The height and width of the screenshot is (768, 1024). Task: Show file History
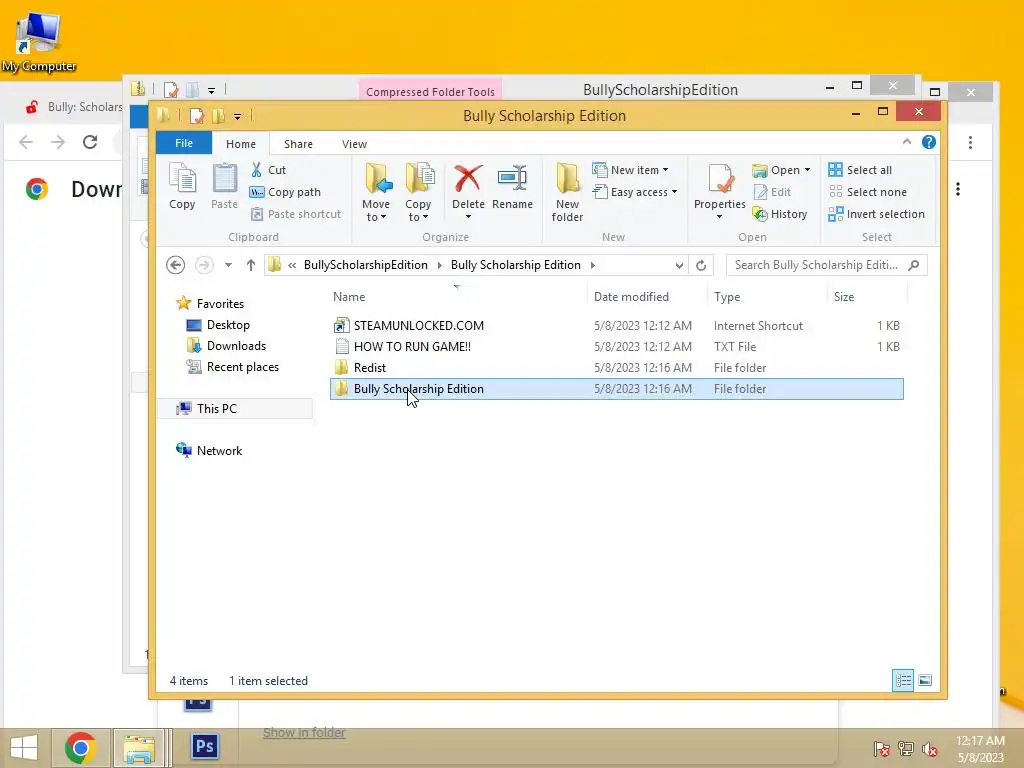[x=780, y=214]
